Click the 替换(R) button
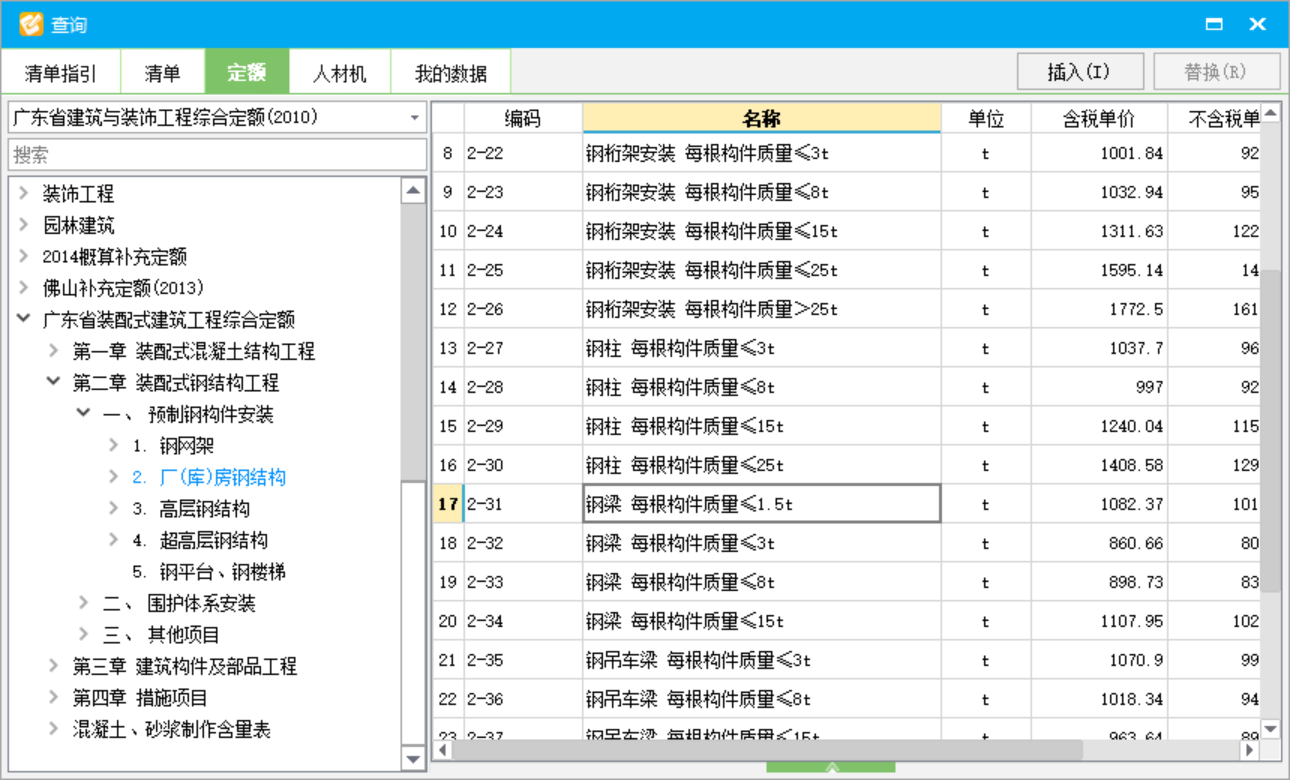The height and width of the screenshot is (780, 1290). 1216,72
